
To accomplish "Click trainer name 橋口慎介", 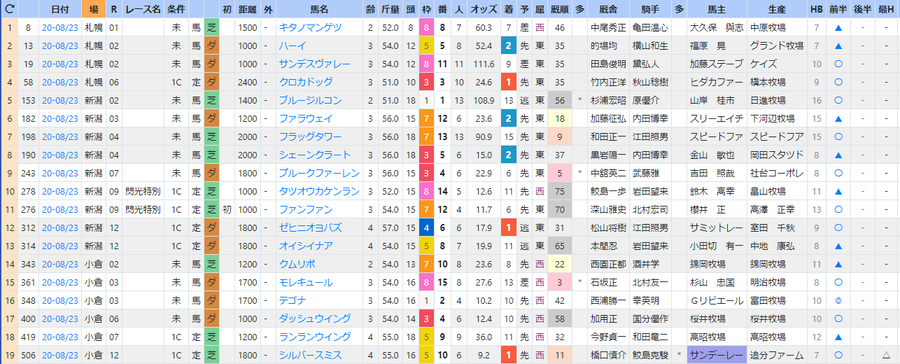I will tap(607, 355).
